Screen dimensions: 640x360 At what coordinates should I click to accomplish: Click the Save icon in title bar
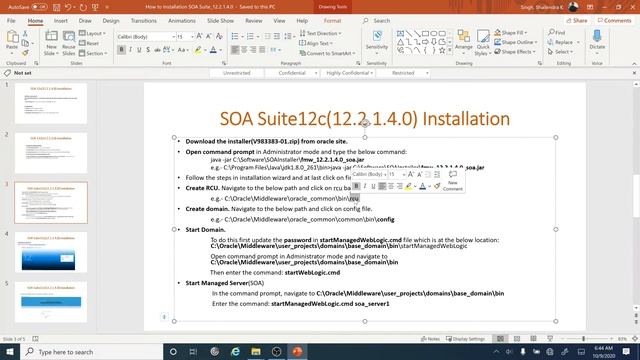(x=56, y=7)
